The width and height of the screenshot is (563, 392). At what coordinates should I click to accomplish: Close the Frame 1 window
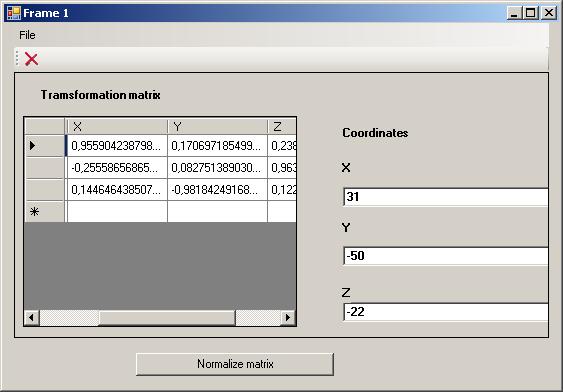pos(549,13)
